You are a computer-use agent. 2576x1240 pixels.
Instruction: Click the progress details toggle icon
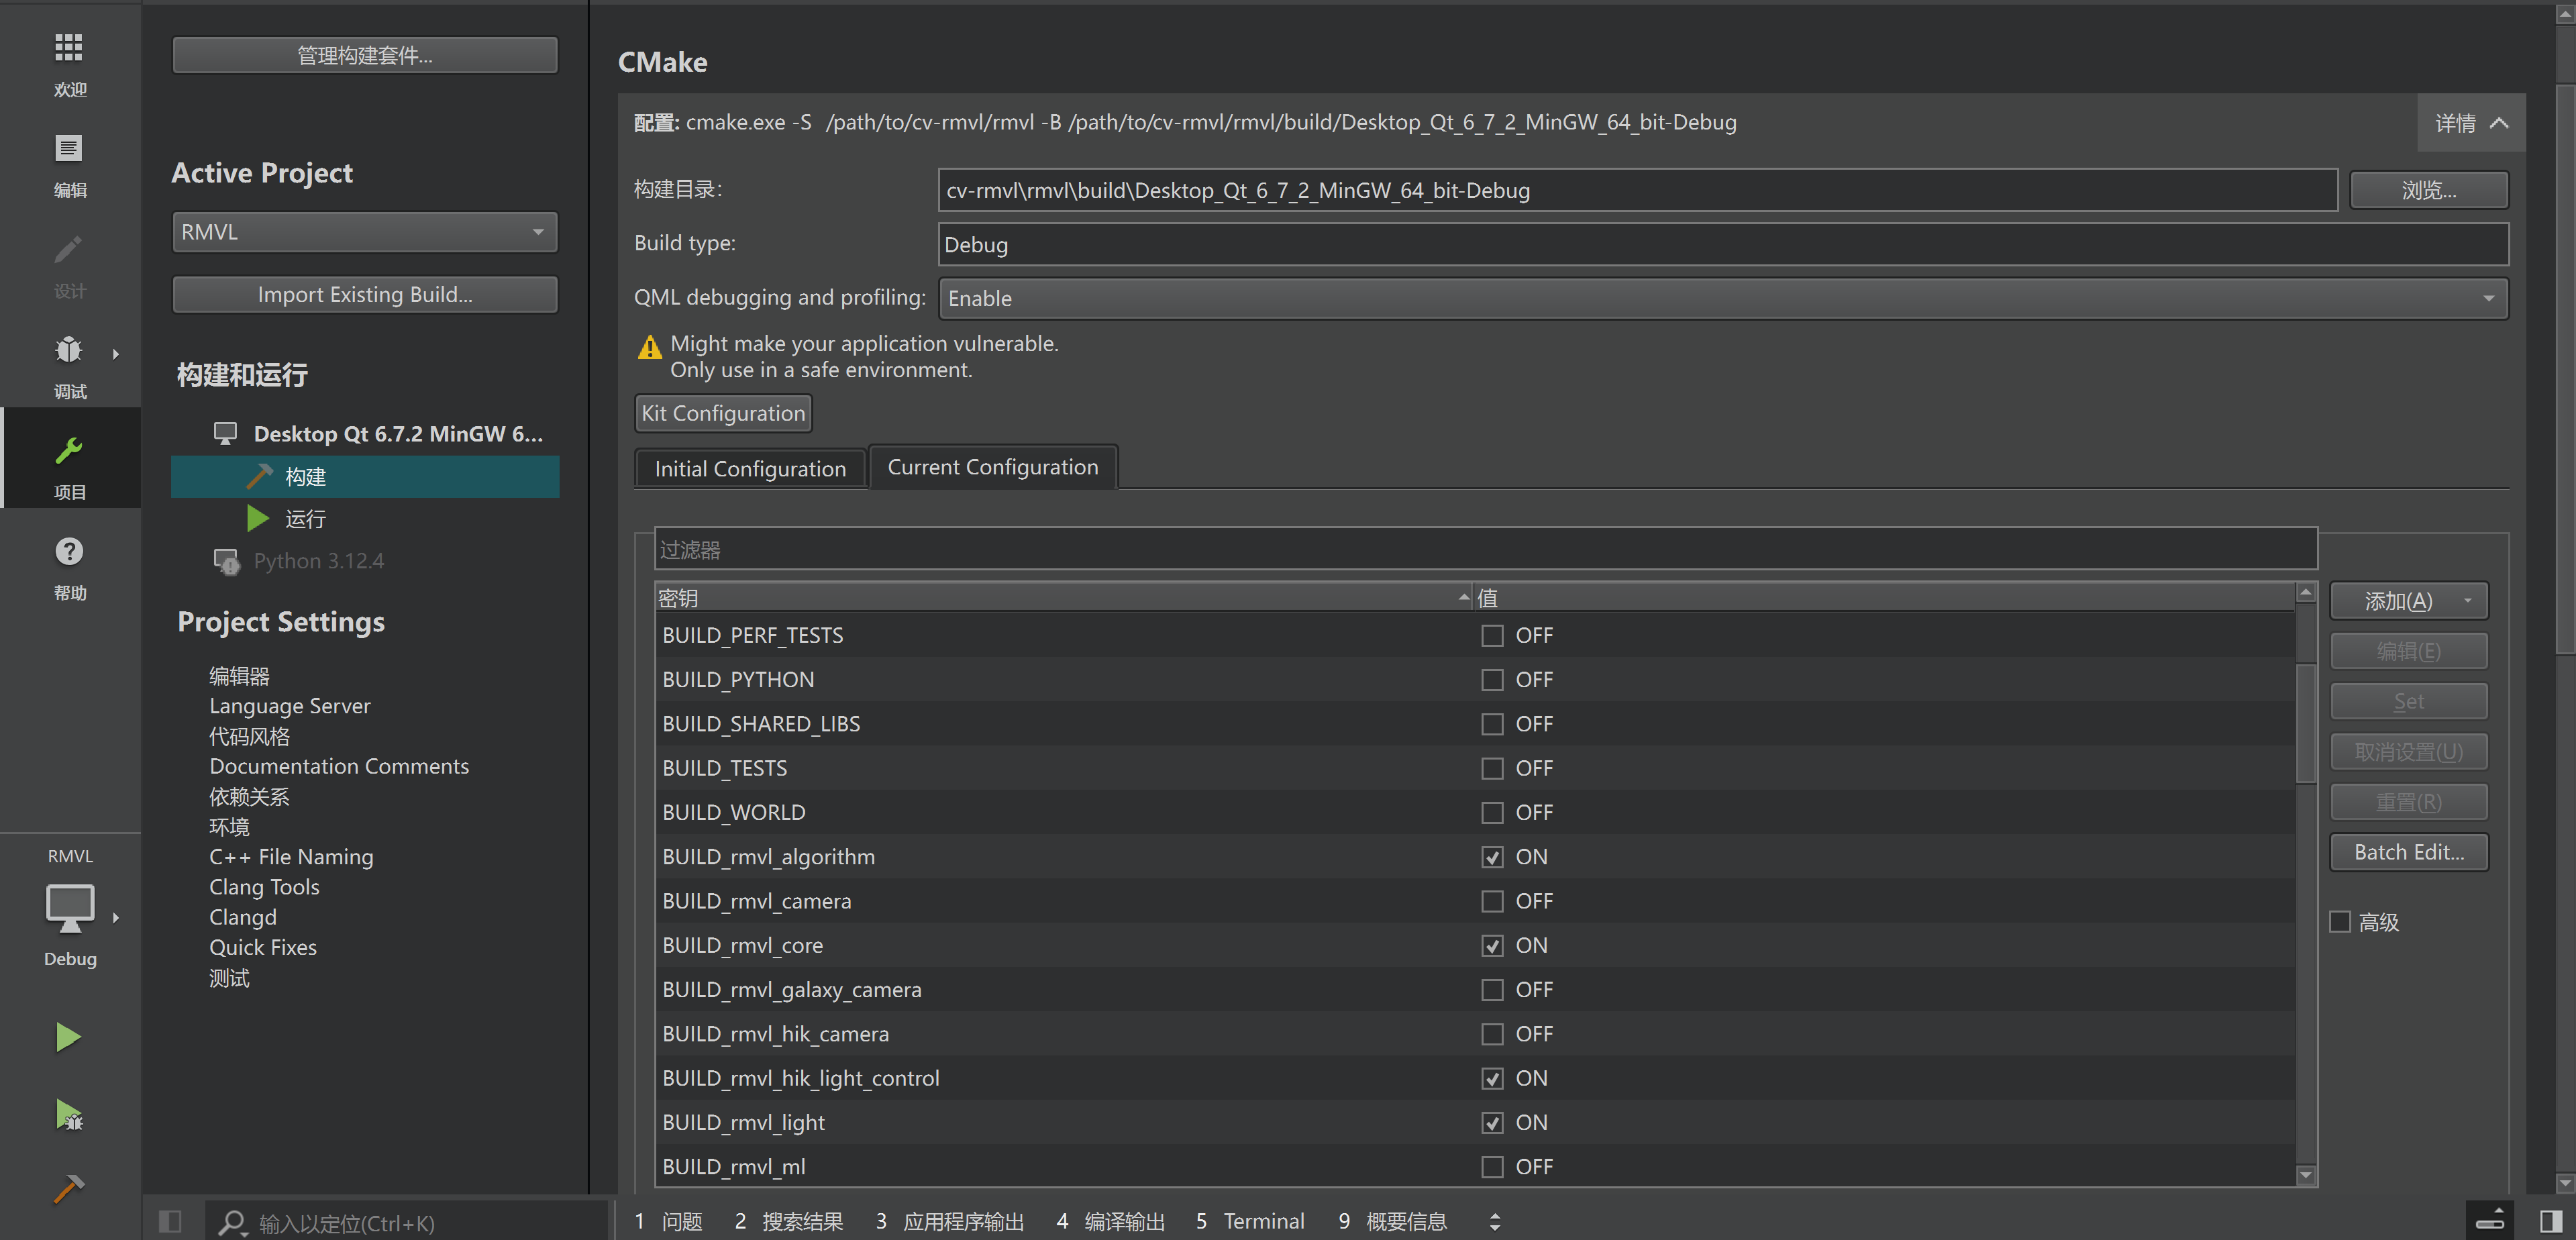pos(2489,1220)
